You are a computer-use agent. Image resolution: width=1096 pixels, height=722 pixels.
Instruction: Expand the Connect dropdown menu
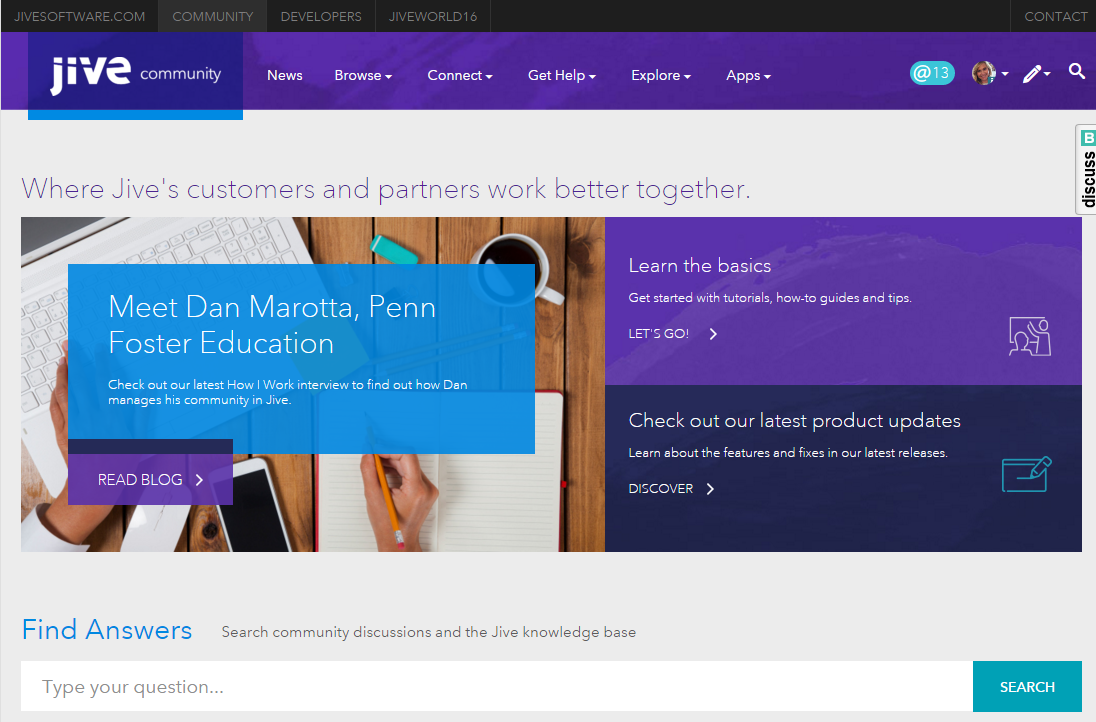pos(459,75)
